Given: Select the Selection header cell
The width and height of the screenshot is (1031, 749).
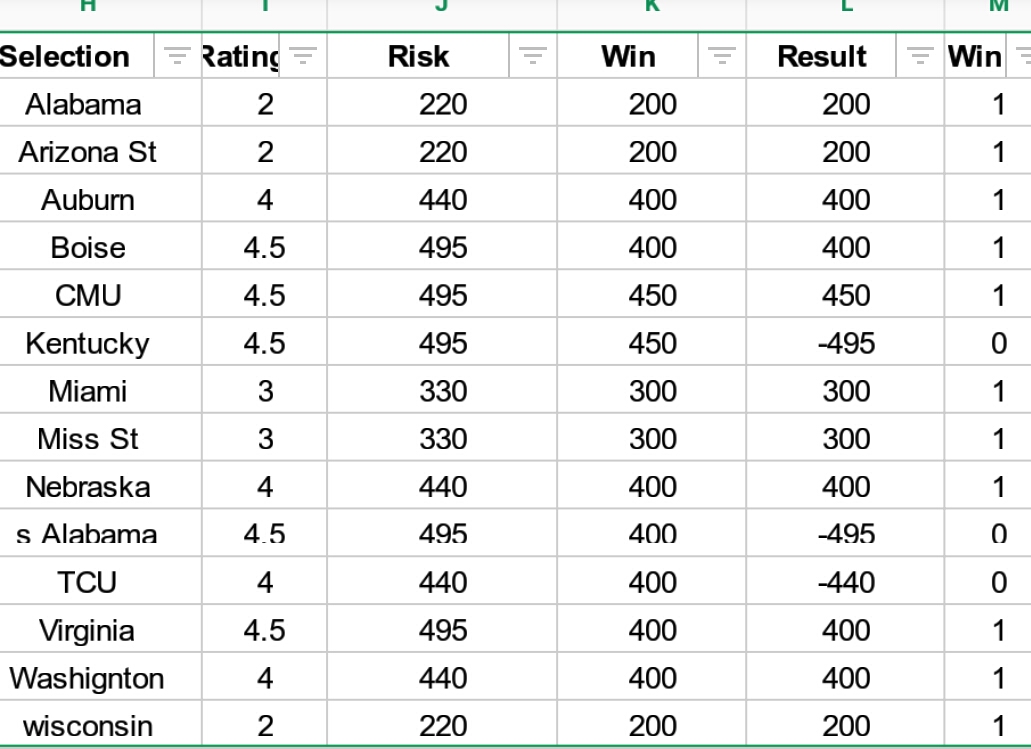Looking at the screenshot, I should pos(66,56).
